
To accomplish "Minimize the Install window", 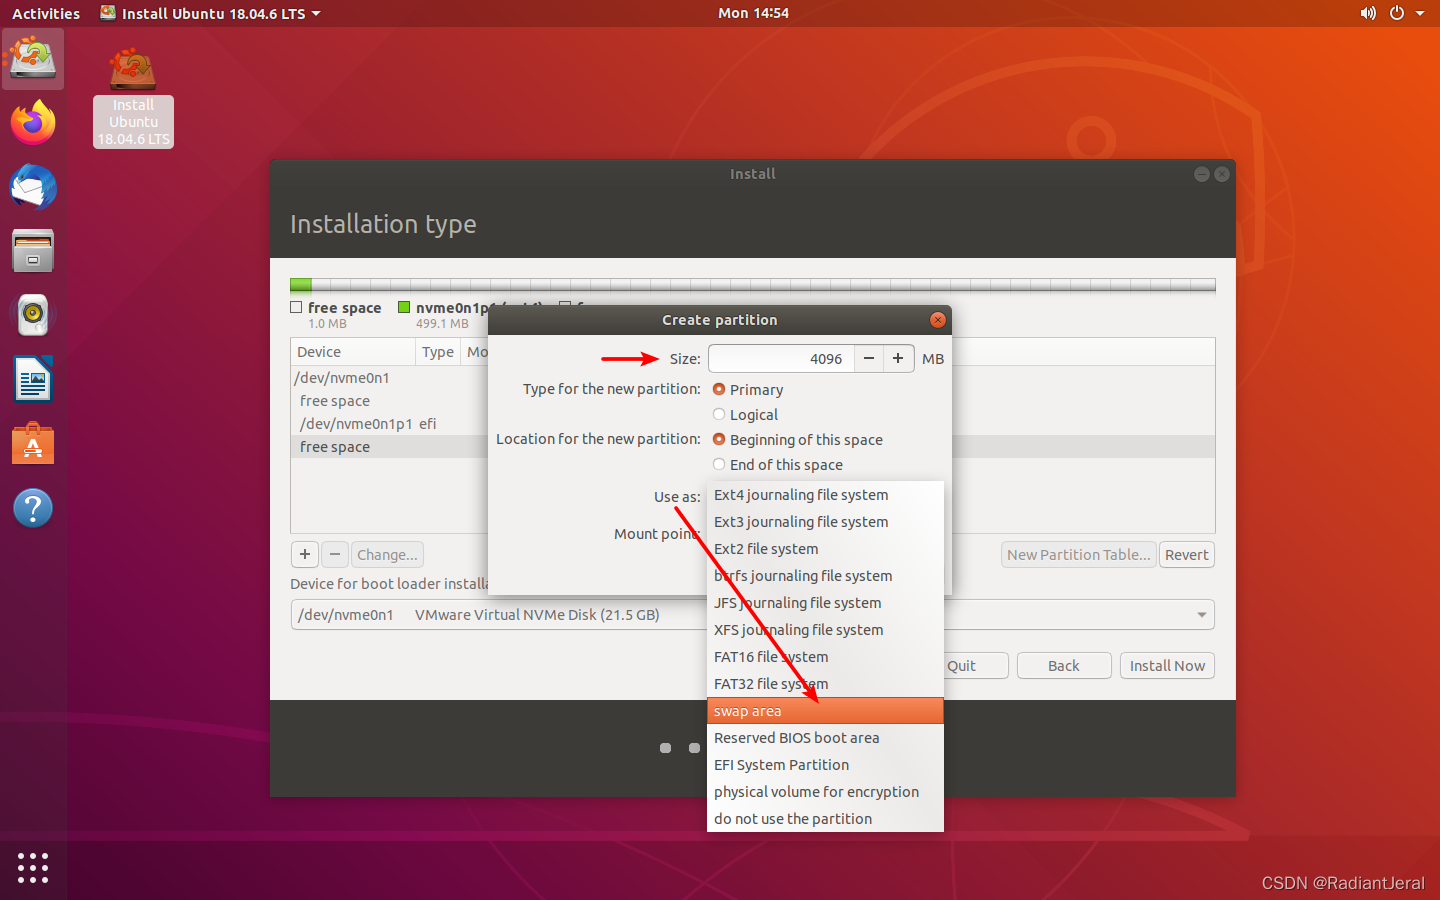I will click(x=1202, y=174).
